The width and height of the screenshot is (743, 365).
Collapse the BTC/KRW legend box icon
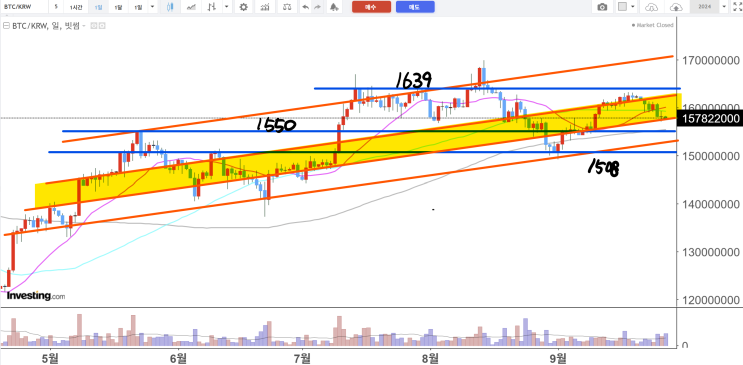point(5,26)
